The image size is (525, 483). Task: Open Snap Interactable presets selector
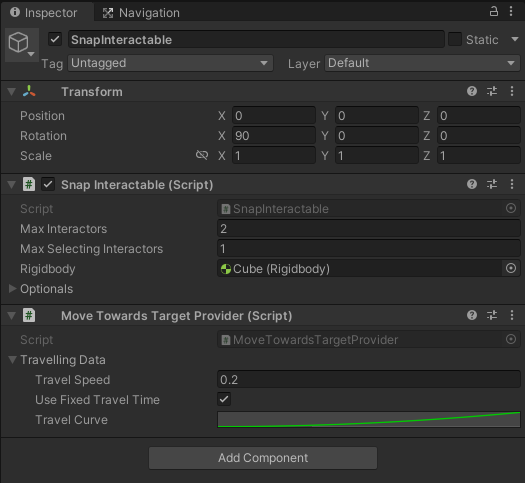point(492,184)
